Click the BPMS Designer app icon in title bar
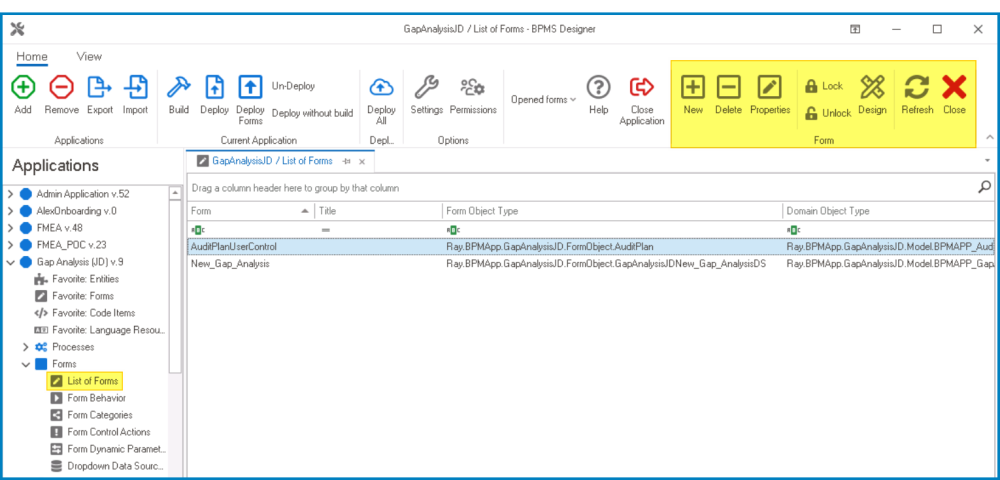Screen dimensions: 1000x480 [x=17, y=29]
